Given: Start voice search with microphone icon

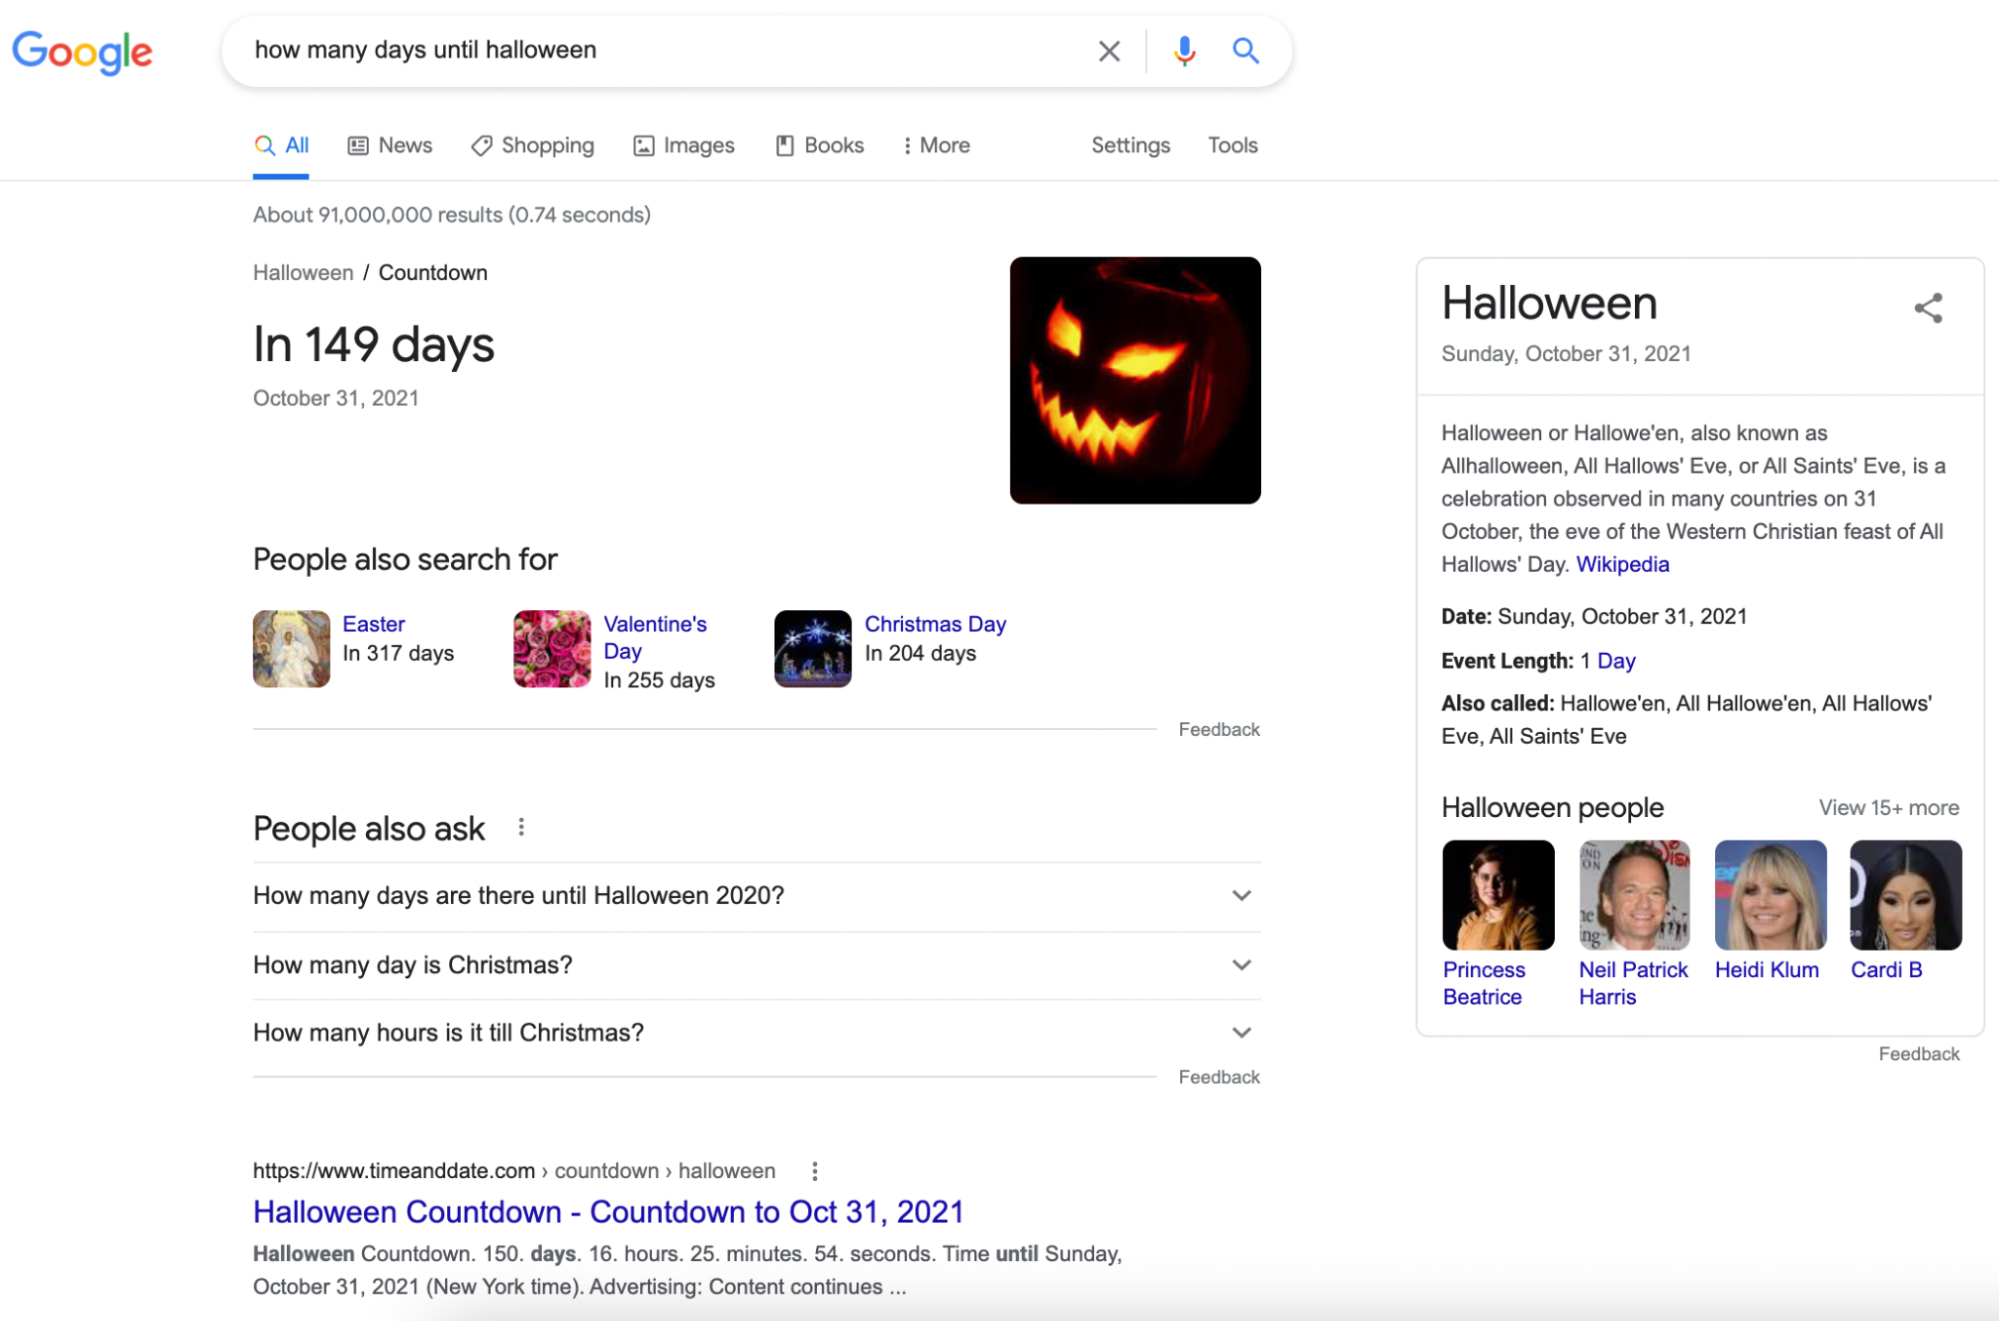Looking at the screenshot, I should point(1184,51).
